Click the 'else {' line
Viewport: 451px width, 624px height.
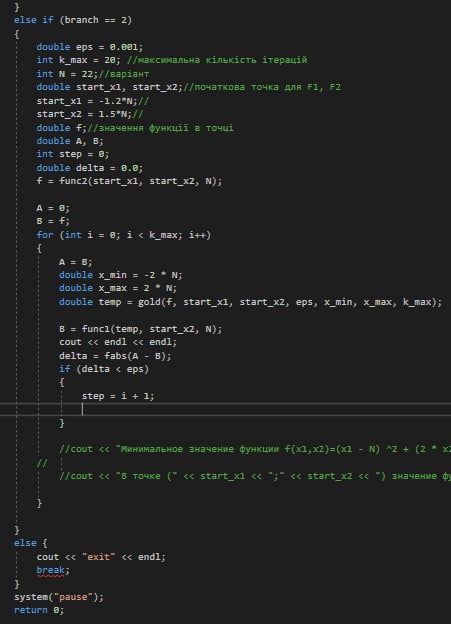[x=31, y=543]
